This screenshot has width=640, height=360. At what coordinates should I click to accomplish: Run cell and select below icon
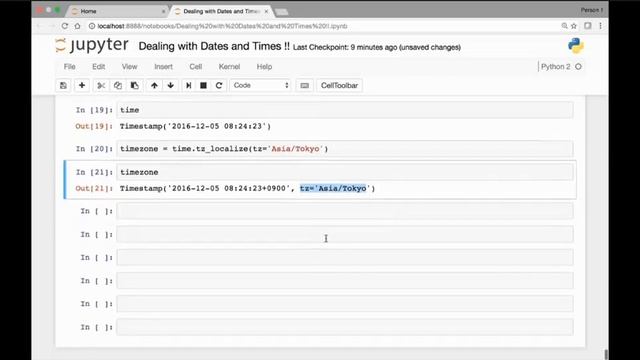point(189,85)
